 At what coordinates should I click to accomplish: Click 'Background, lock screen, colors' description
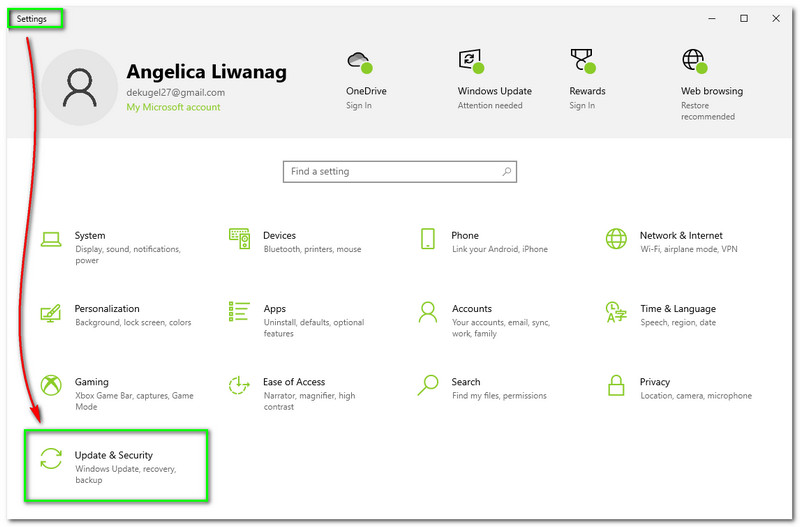pos(133,322)
